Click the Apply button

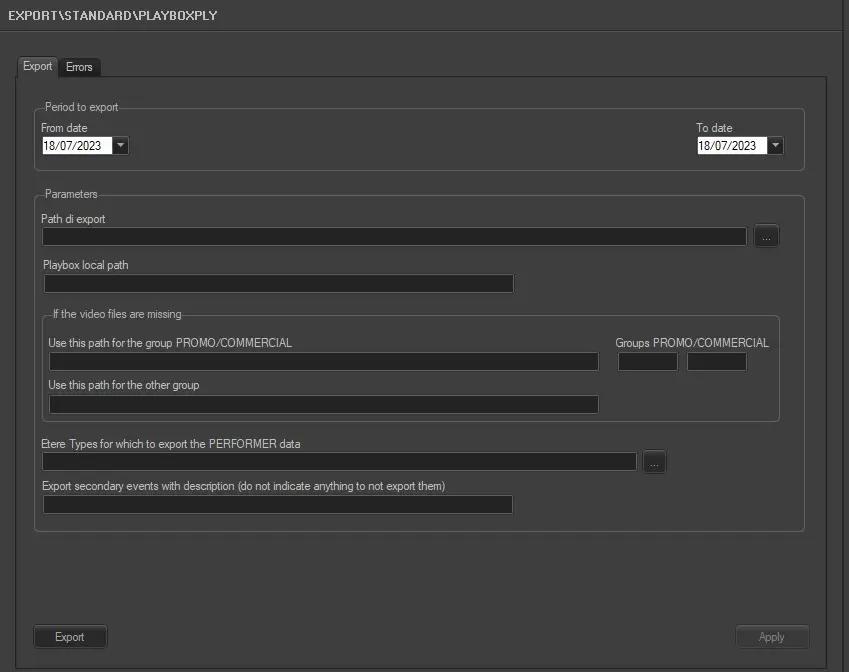(771, 637)
